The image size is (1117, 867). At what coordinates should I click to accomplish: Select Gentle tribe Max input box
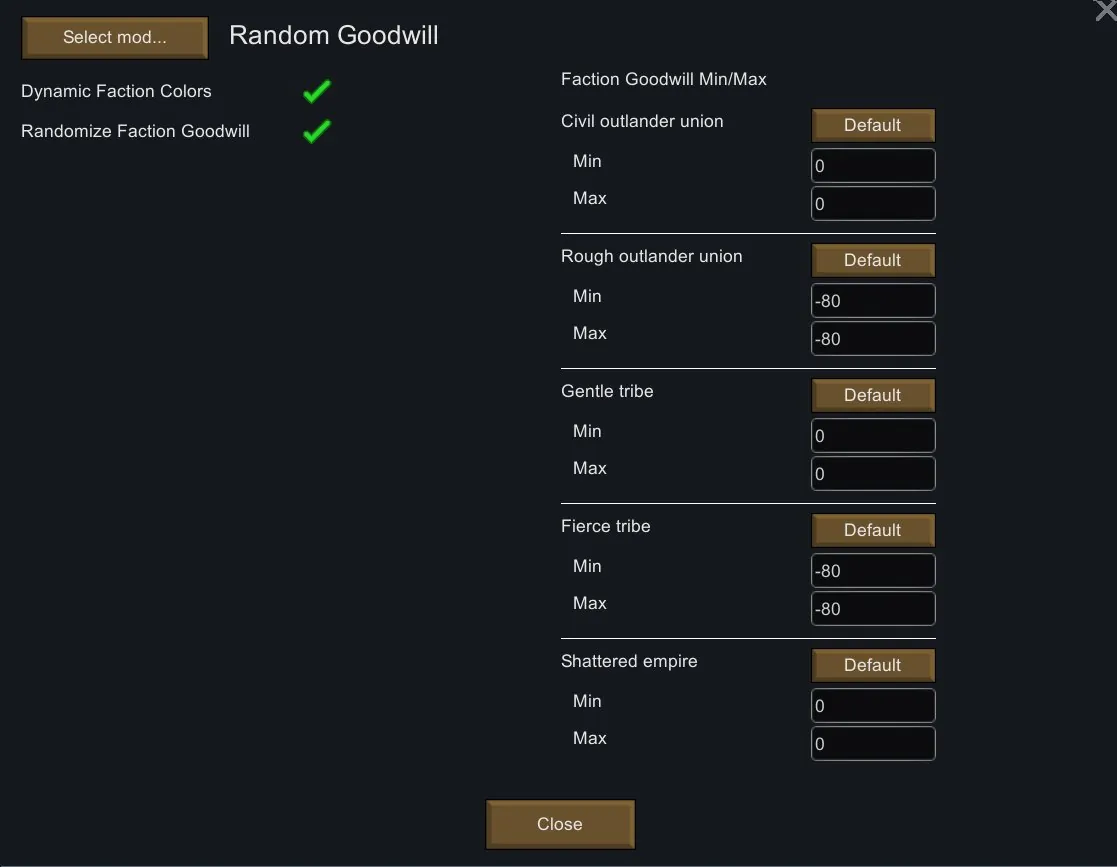tap(872, 474)
